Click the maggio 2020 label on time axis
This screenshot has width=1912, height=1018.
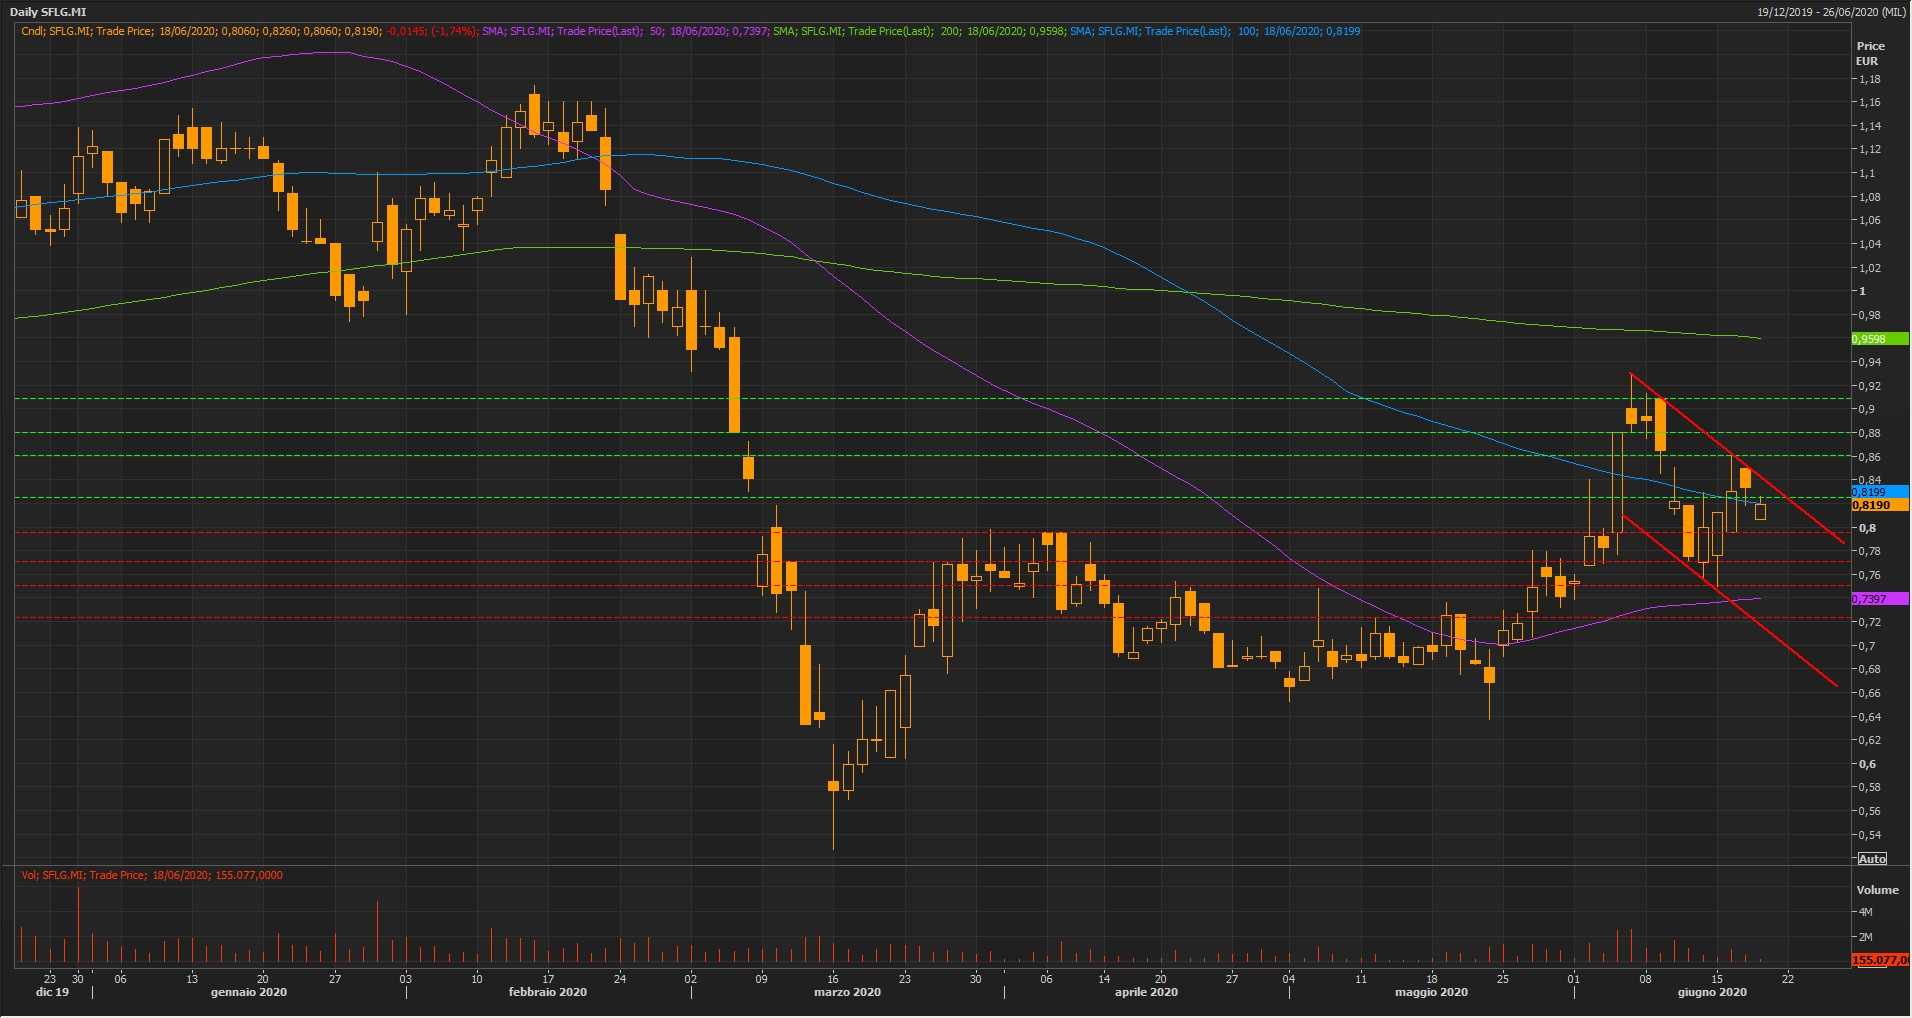1431,992
